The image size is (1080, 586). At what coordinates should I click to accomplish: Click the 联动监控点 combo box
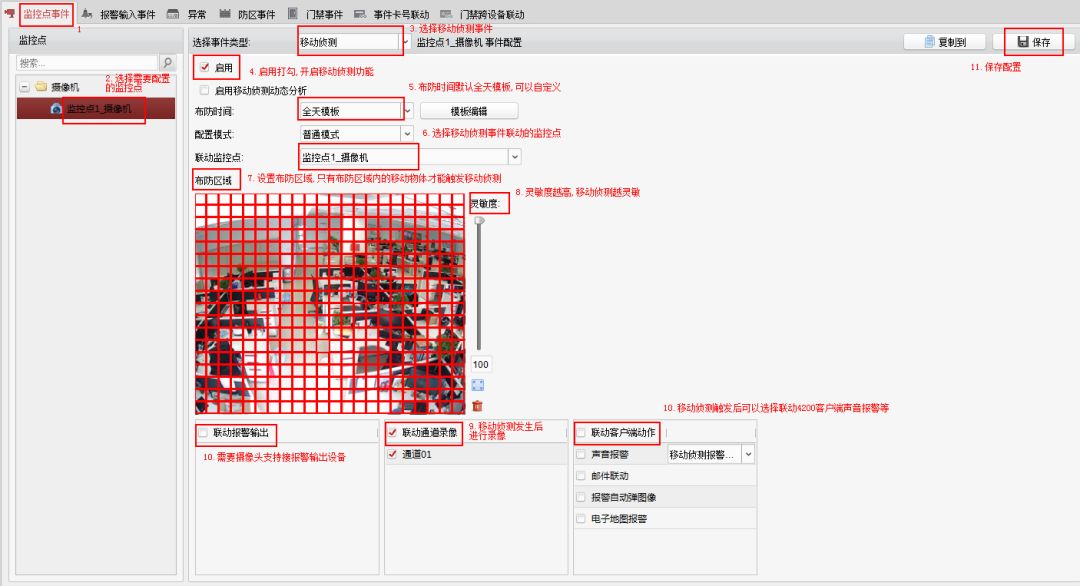tap(410, 157)
